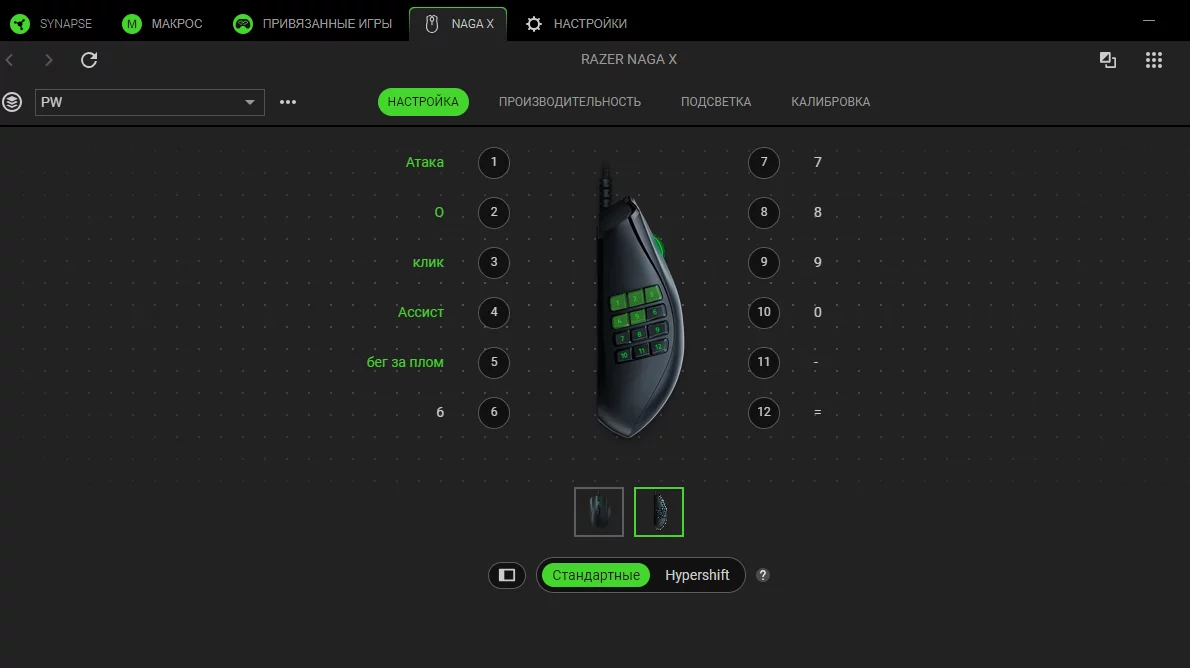1190x668 pixels.
Task: Click the Hypershift help question mark icon
Action: tap(763, 575)
